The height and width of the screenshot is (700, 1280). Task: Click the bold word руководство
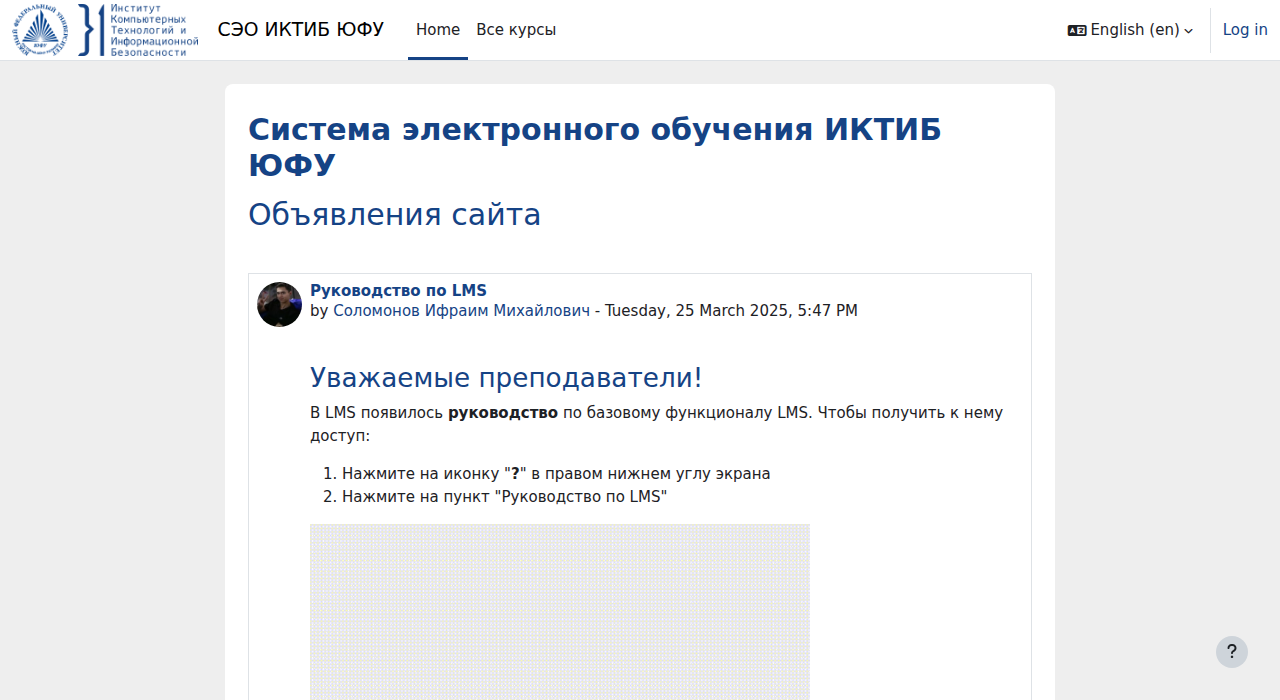point(503,413)
